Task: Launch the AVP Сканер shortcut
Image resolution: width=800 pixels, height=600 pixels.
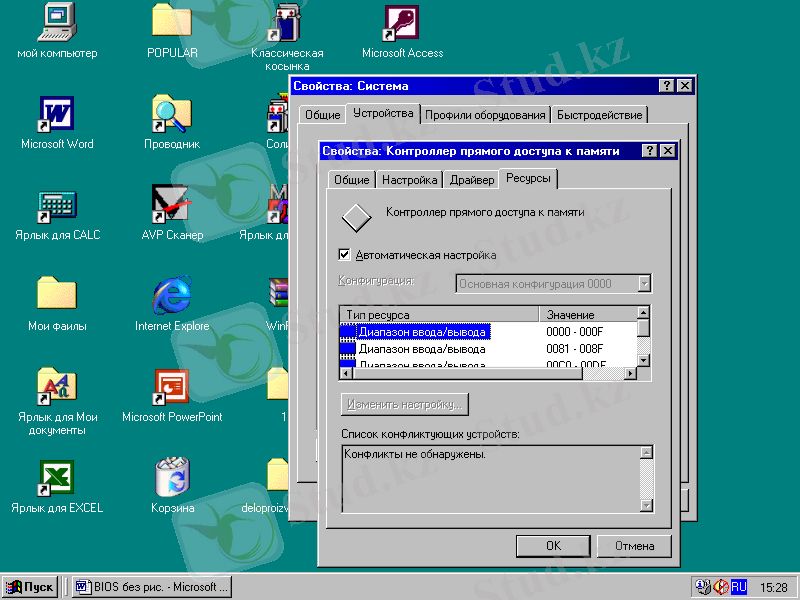Action: 172,205
